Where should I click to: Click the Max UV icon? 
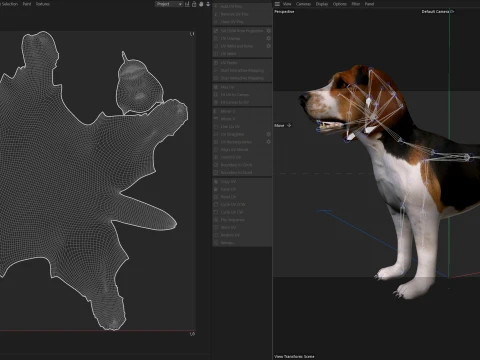point(216,87)
